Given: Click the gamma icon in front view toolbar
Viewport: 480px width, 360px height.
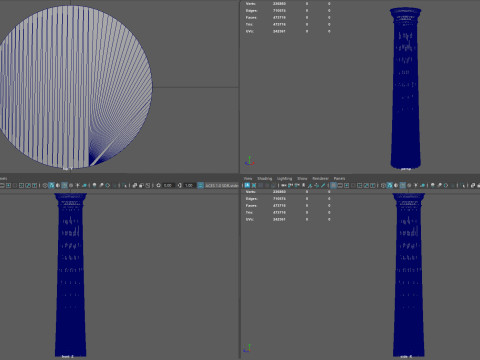Looking at the screenshot, I should point(179,185).
